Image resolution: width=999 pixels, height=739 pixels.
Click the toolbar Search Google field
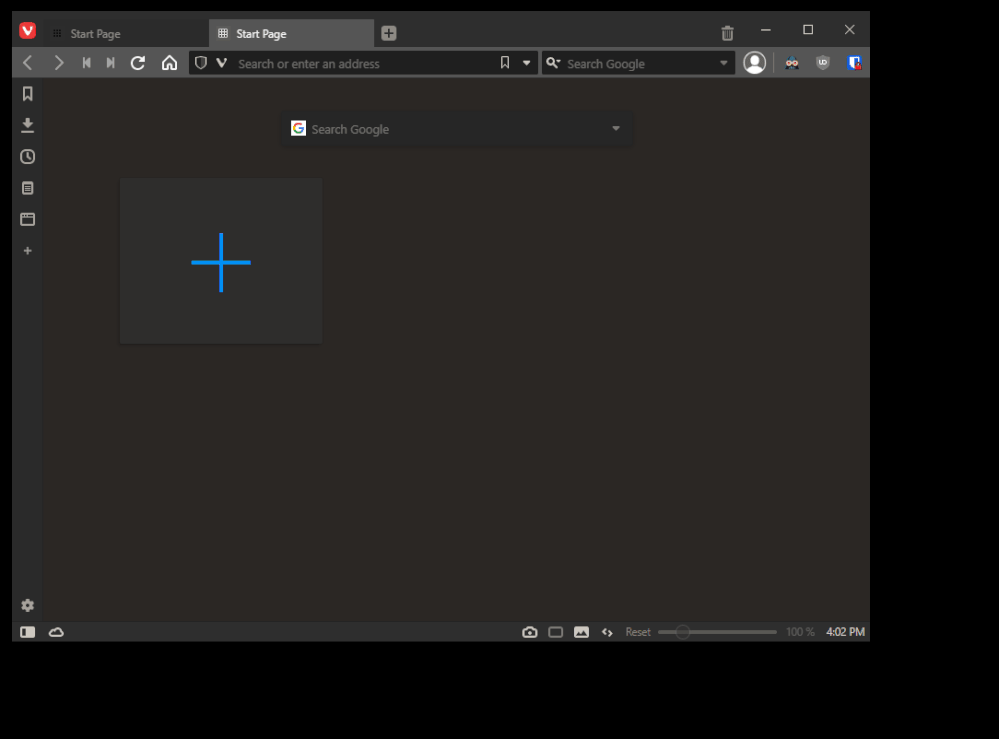tap(640, 64)
